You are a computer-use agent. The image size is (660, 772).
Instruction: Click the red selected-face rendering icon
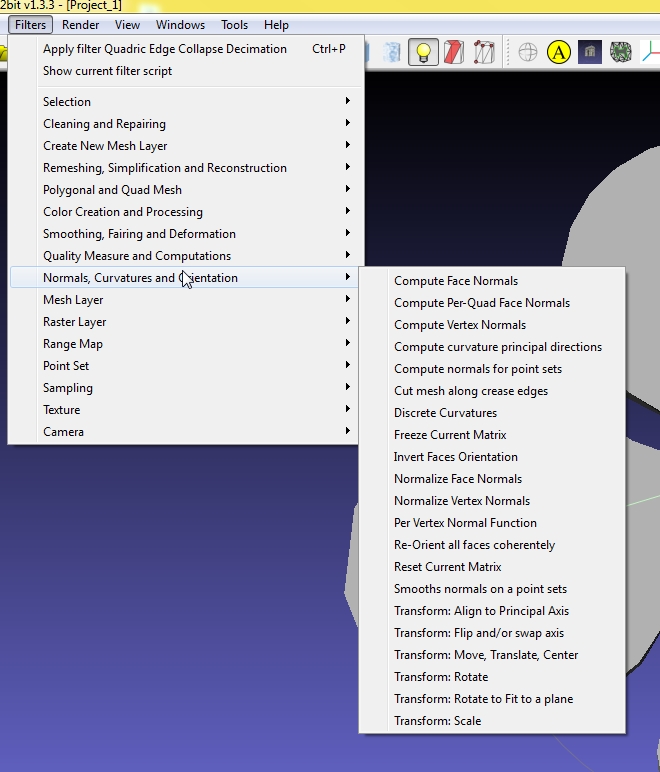453,52
